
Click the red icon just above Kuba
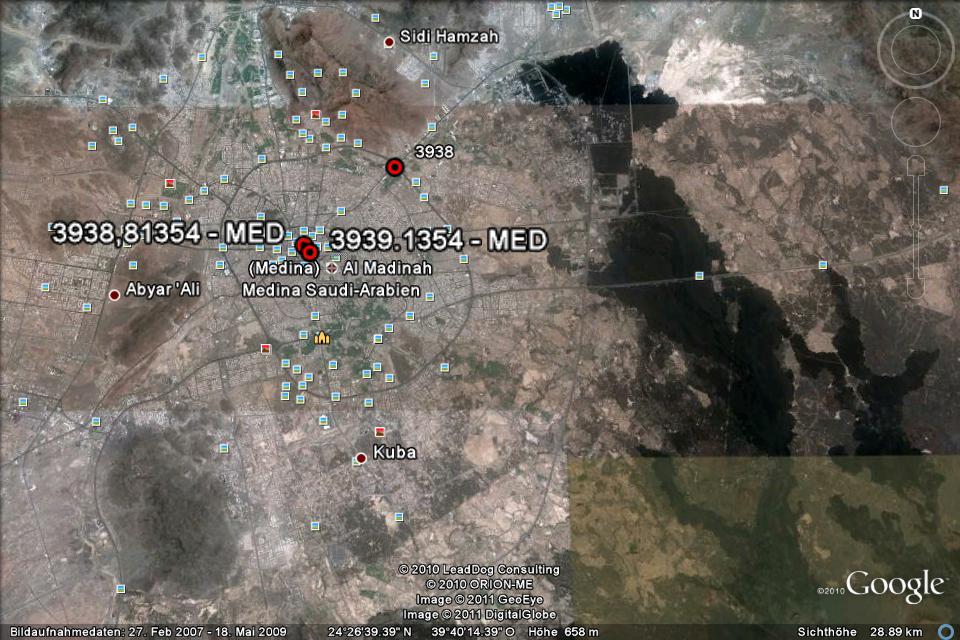coord(379,431)
